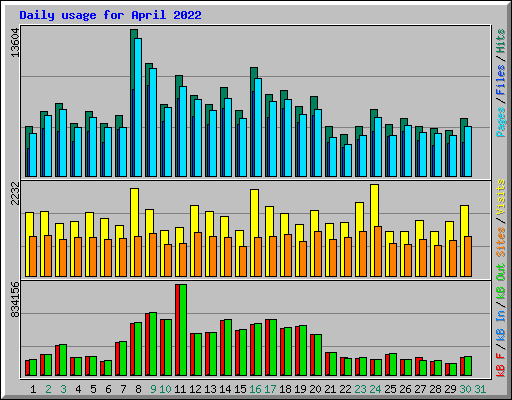Click day 30 on the x-axis
The image size is (512, 400).
(465, 389)
